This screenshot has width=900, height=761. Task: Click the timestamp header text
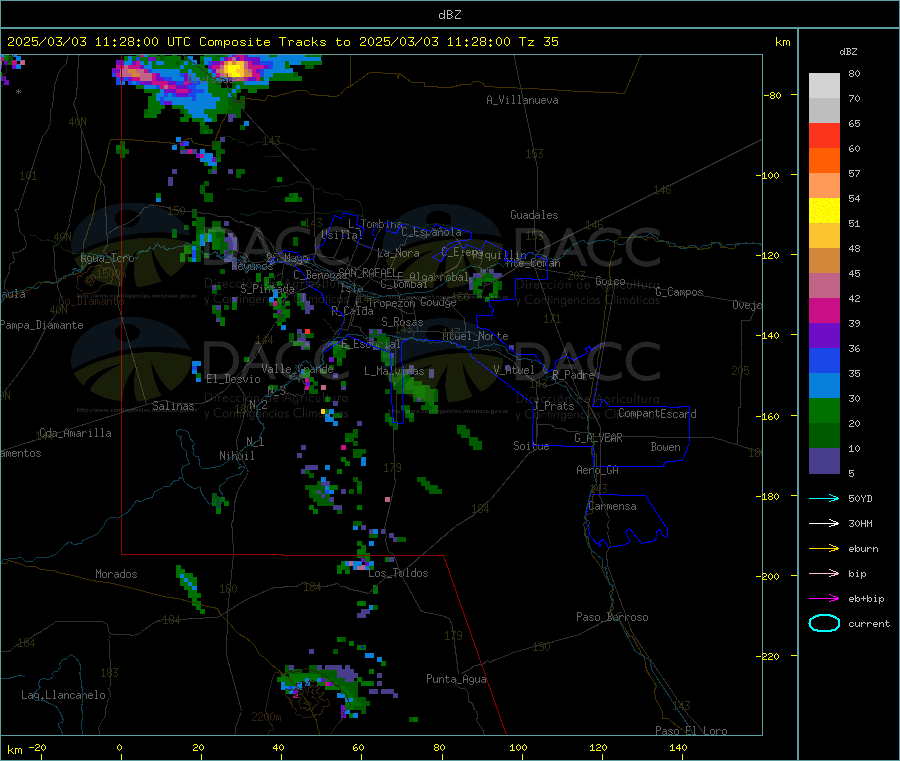(282, 42)
